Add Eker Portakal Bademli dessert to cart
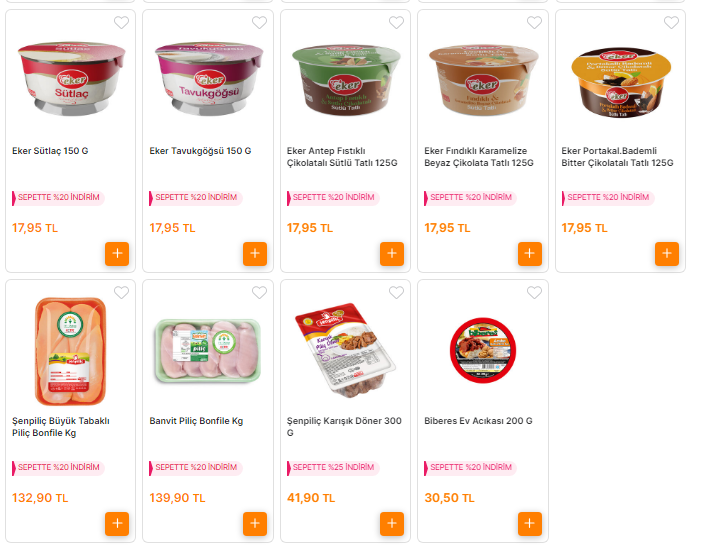This screenshot has height=547, width=702. click(667, 253)
